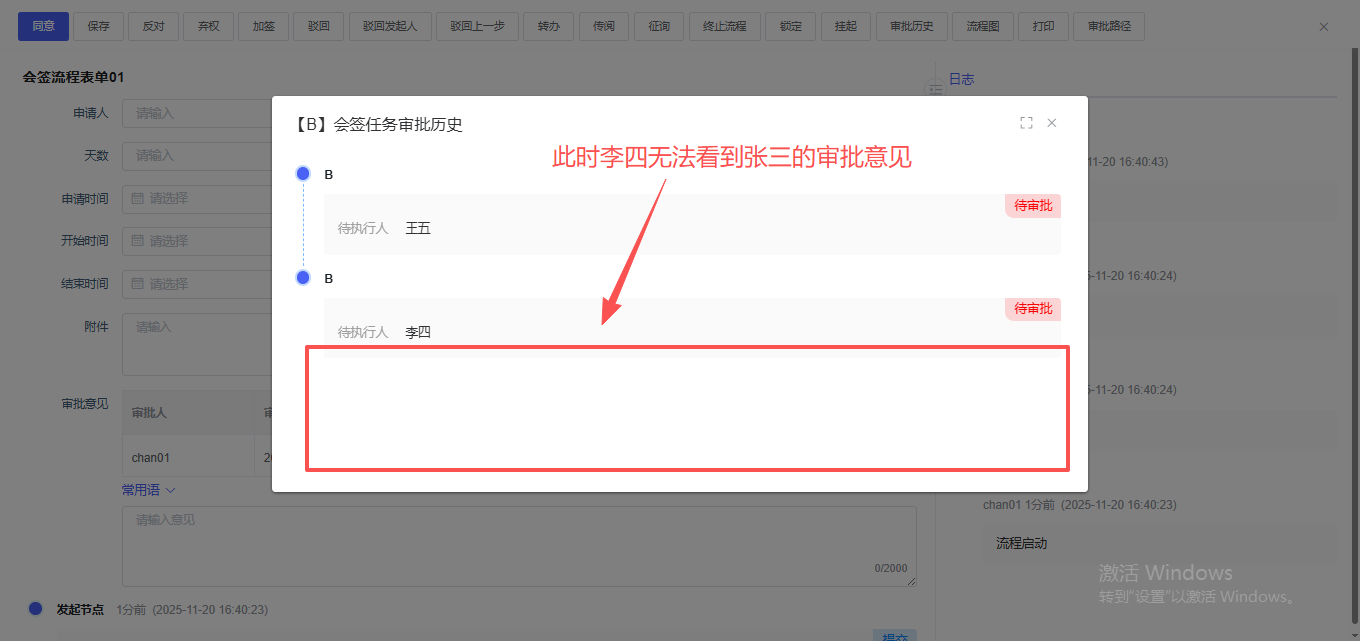Close the 会签任务审批历史 dialog
The height and width of the screenshot is (641, 1360).
click(1052, 123)
